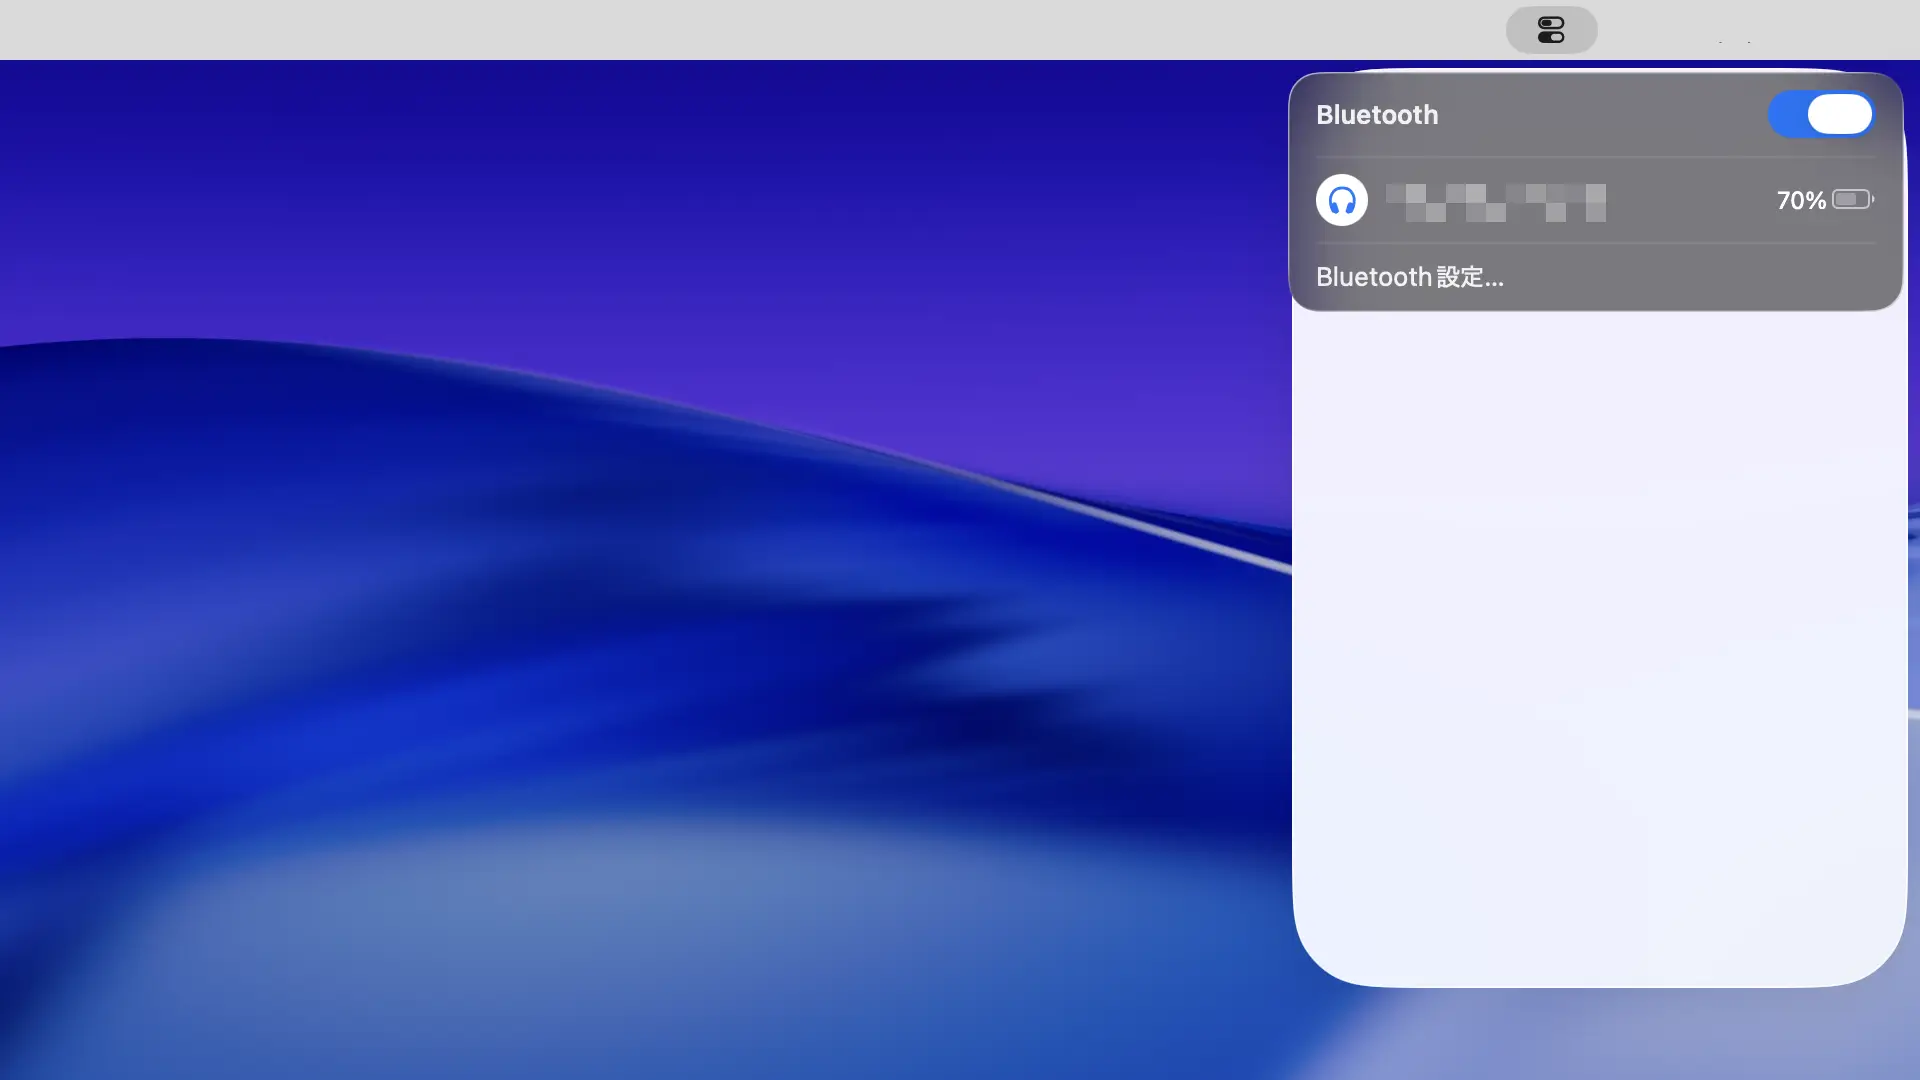Select the blurred headphone device name
This screenshot has height=1080, width=1920.
pyautogui.click(x=1495, y=202)
